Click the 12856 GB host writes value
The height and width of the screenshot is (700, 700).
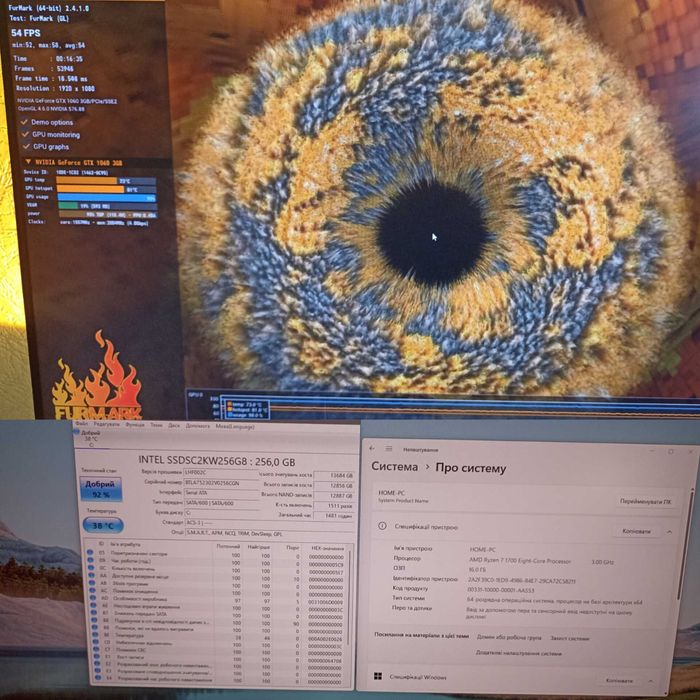click(334, 485)
